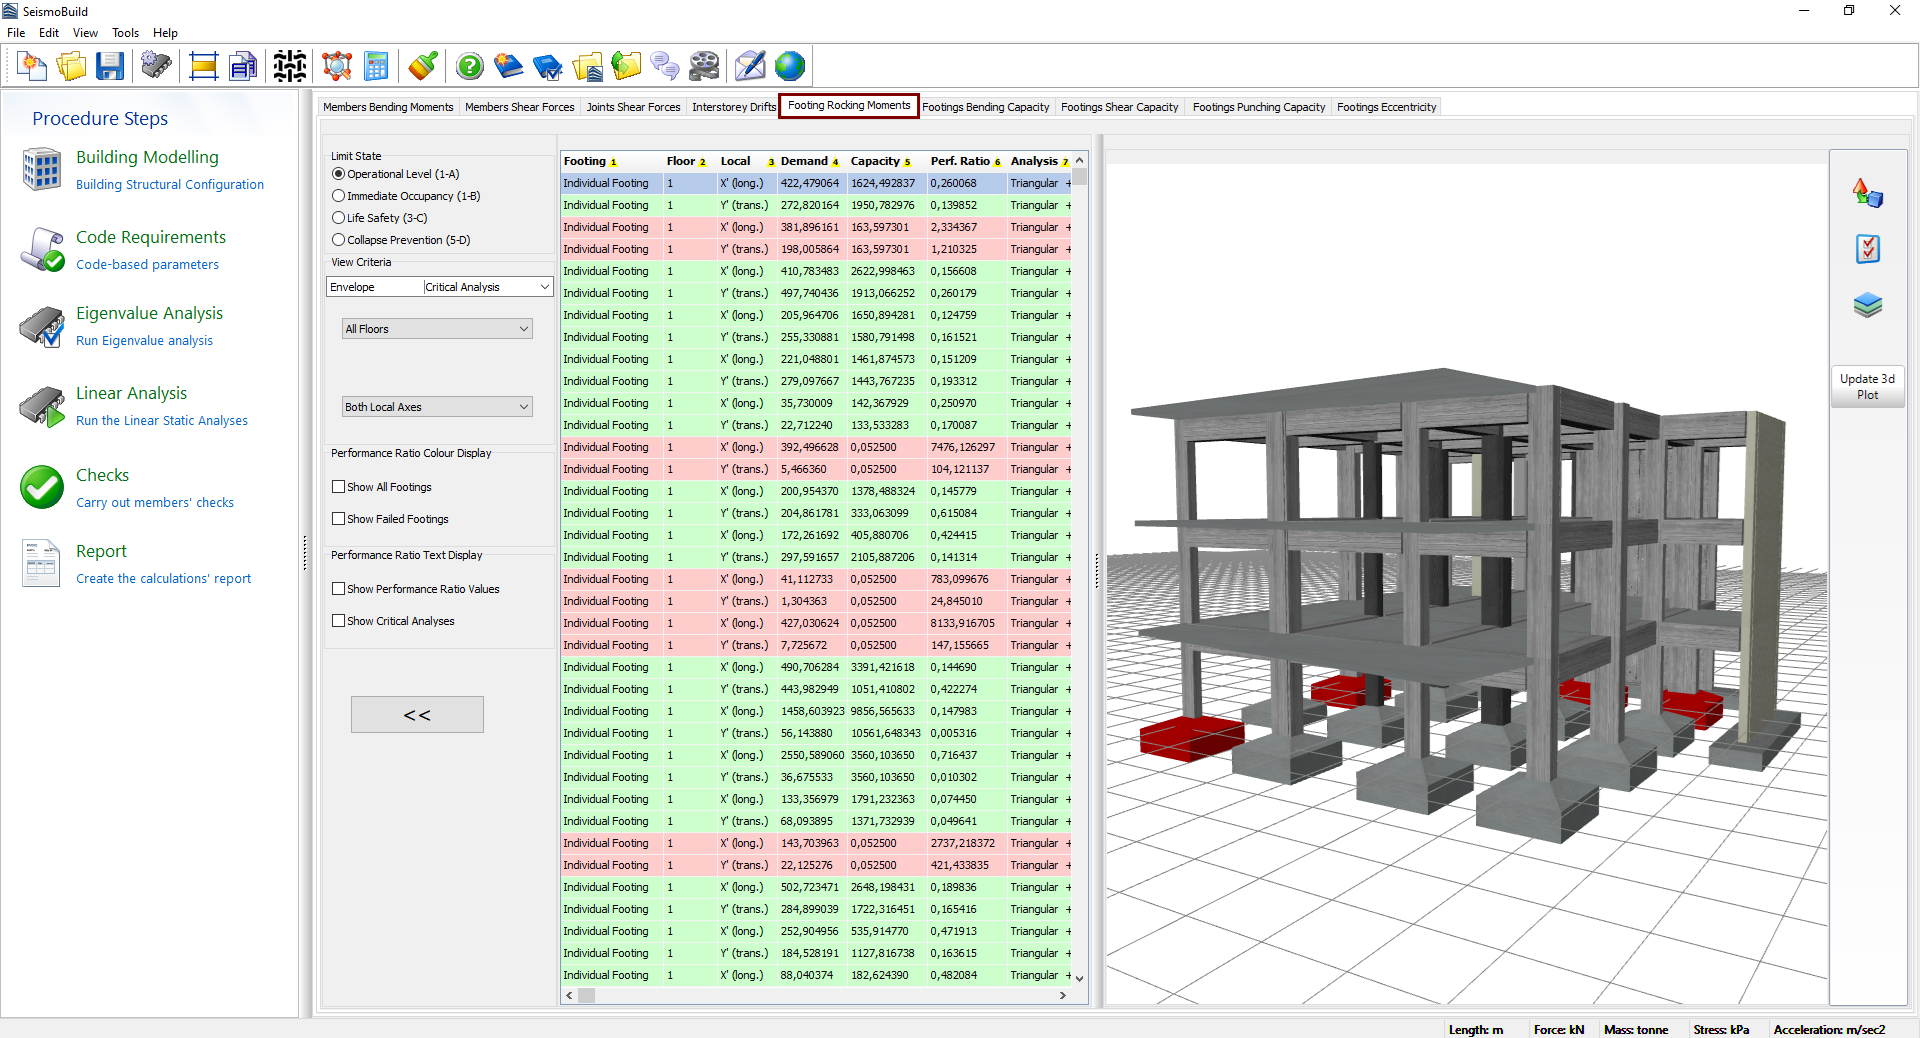
Task: Sort table by the Perf. Ratio column header
Action: click(960, 161)
